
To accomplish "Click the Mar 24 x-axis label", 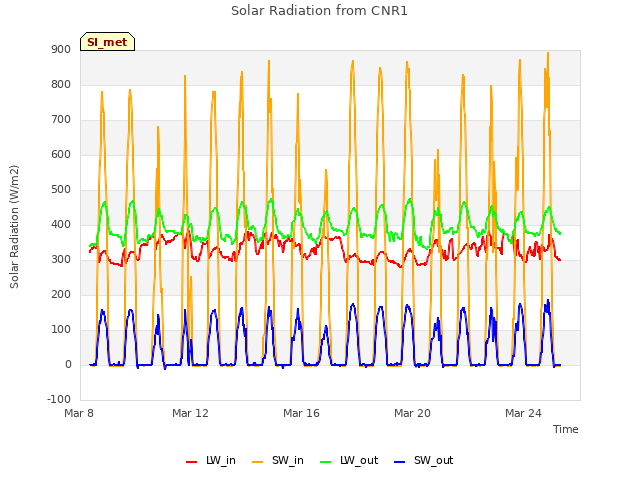I will (x=523, y=413).
